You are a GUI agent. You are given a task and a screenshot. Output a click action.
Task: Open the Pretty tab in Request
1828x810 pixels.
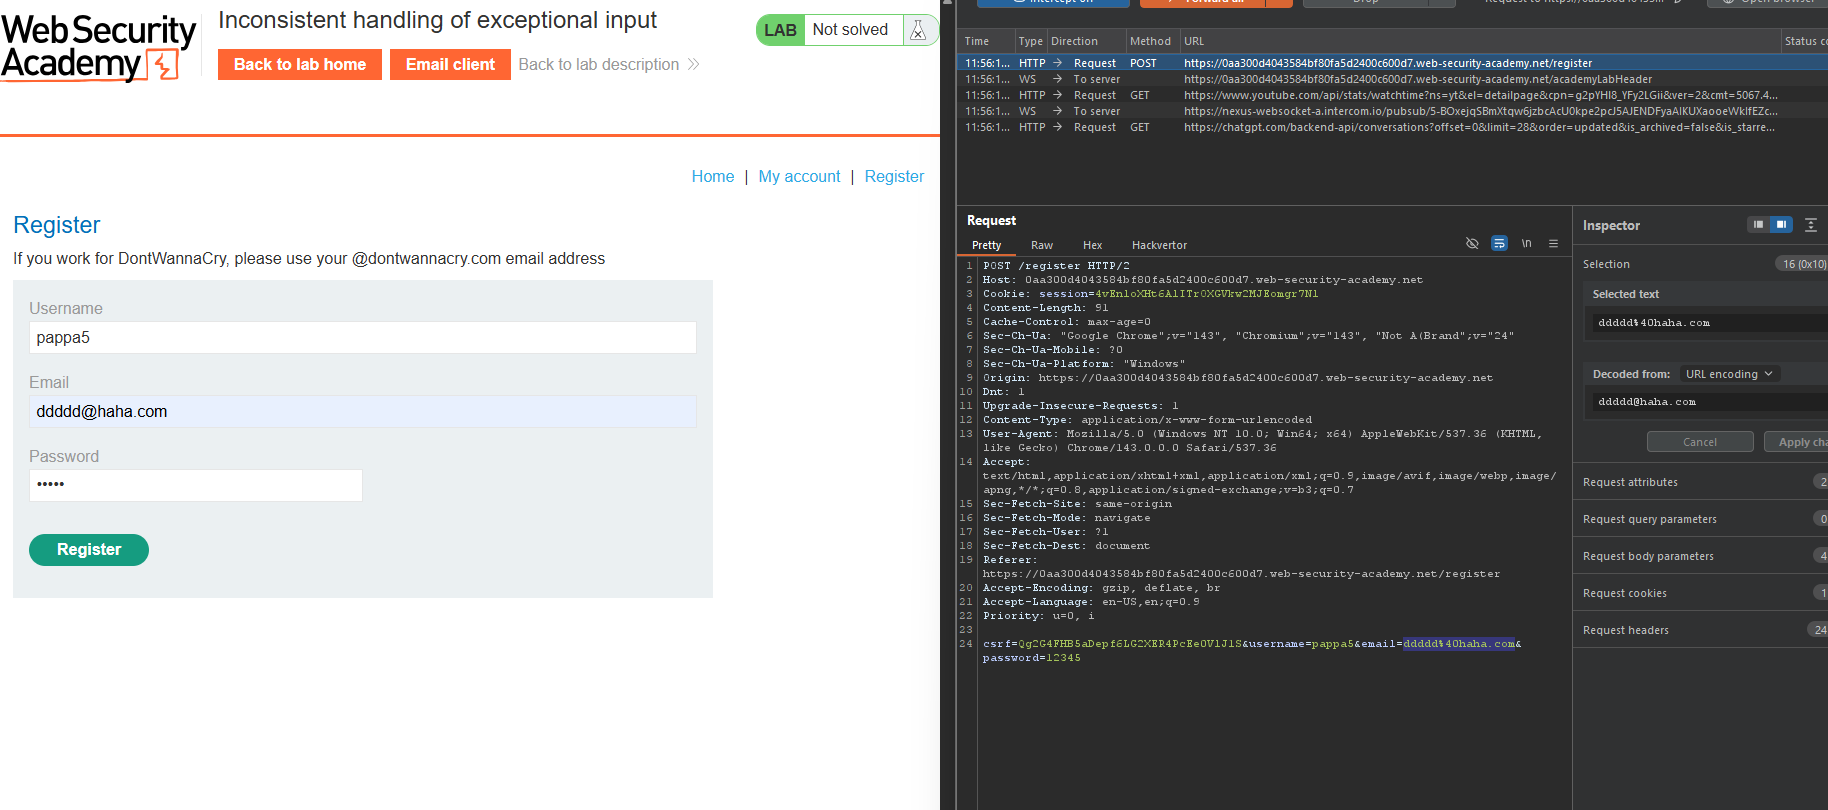pyautogui.click(x=986, y=245)
